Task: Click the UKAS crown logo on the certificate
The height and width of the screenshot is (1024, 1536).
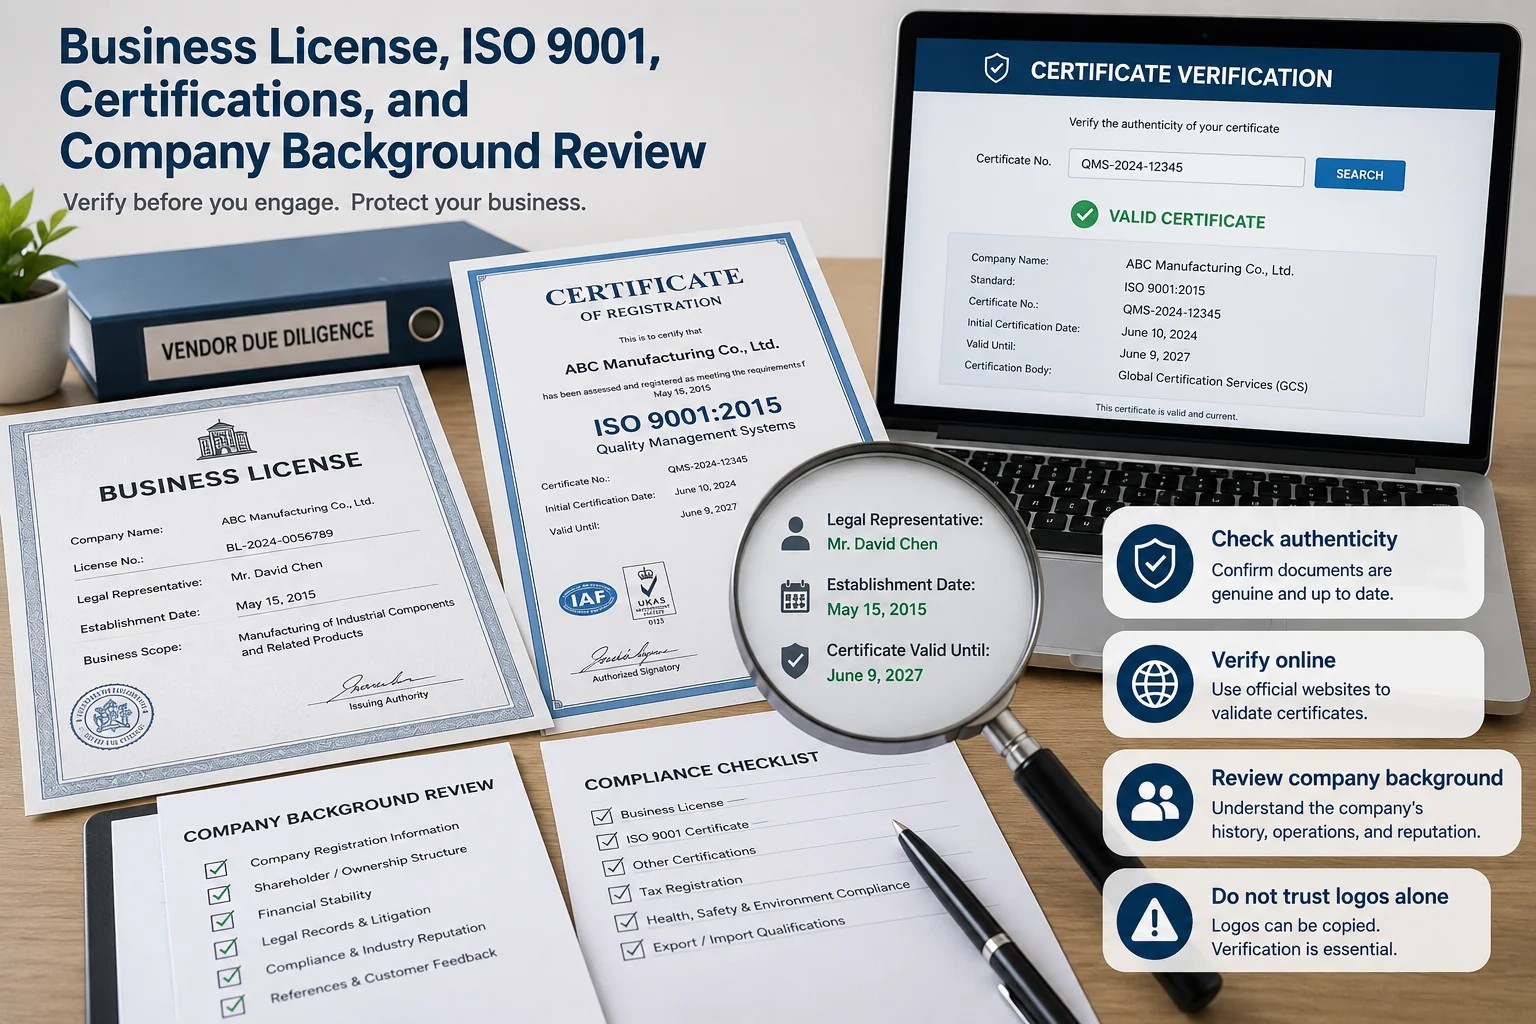Action: tap(649, 593)
